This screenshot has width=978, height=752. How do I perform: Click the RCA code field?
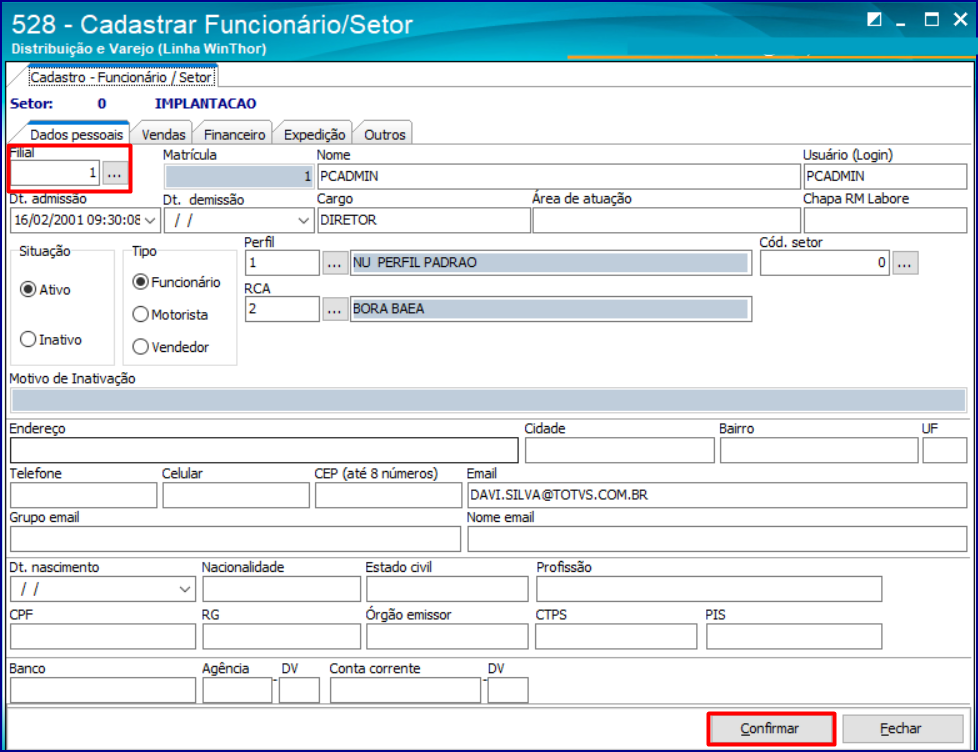click(x=283, y=309)
